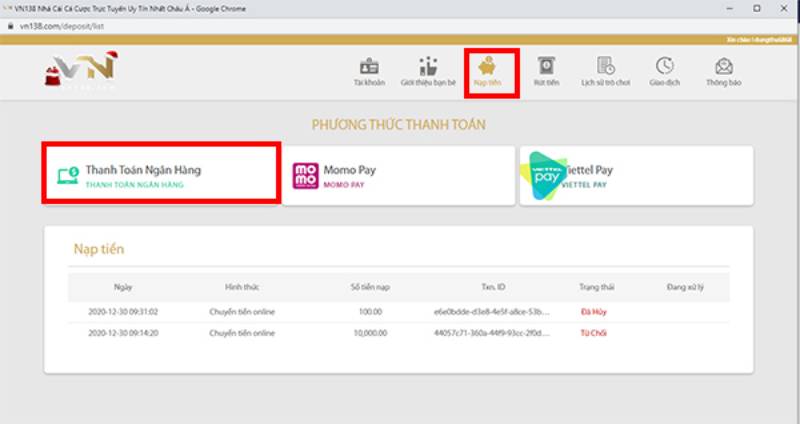This screenshot has width=800, height=424.
Task: Click the Giao dịch clock icon
Action: click(664, 66)
